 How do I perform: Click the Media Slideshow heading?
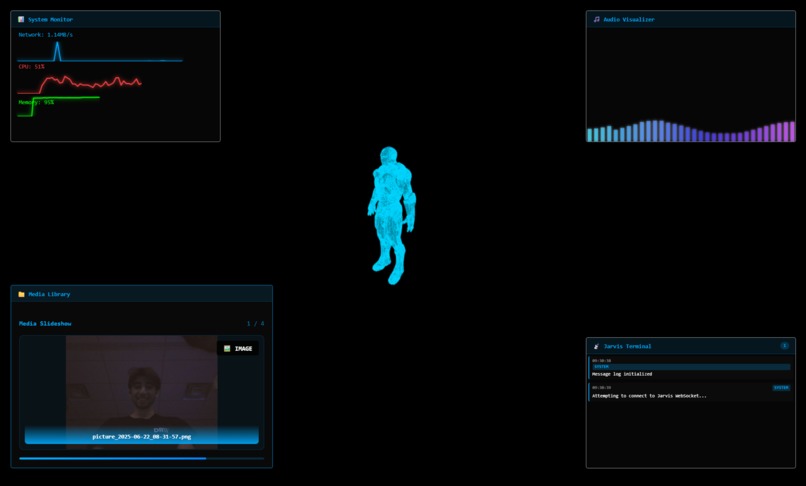pyautogui.click(x=45, y=323)
